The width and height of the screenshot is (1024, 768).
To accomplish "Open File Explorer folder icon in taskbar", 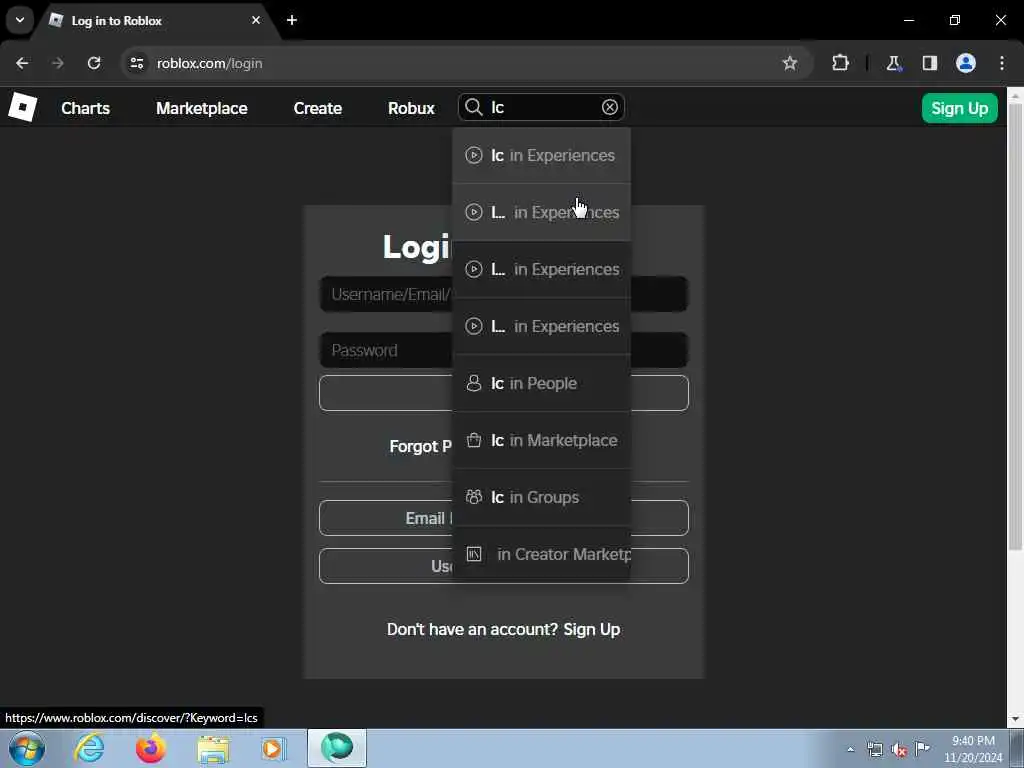I will pyautogui.click(x=213, y=749).
